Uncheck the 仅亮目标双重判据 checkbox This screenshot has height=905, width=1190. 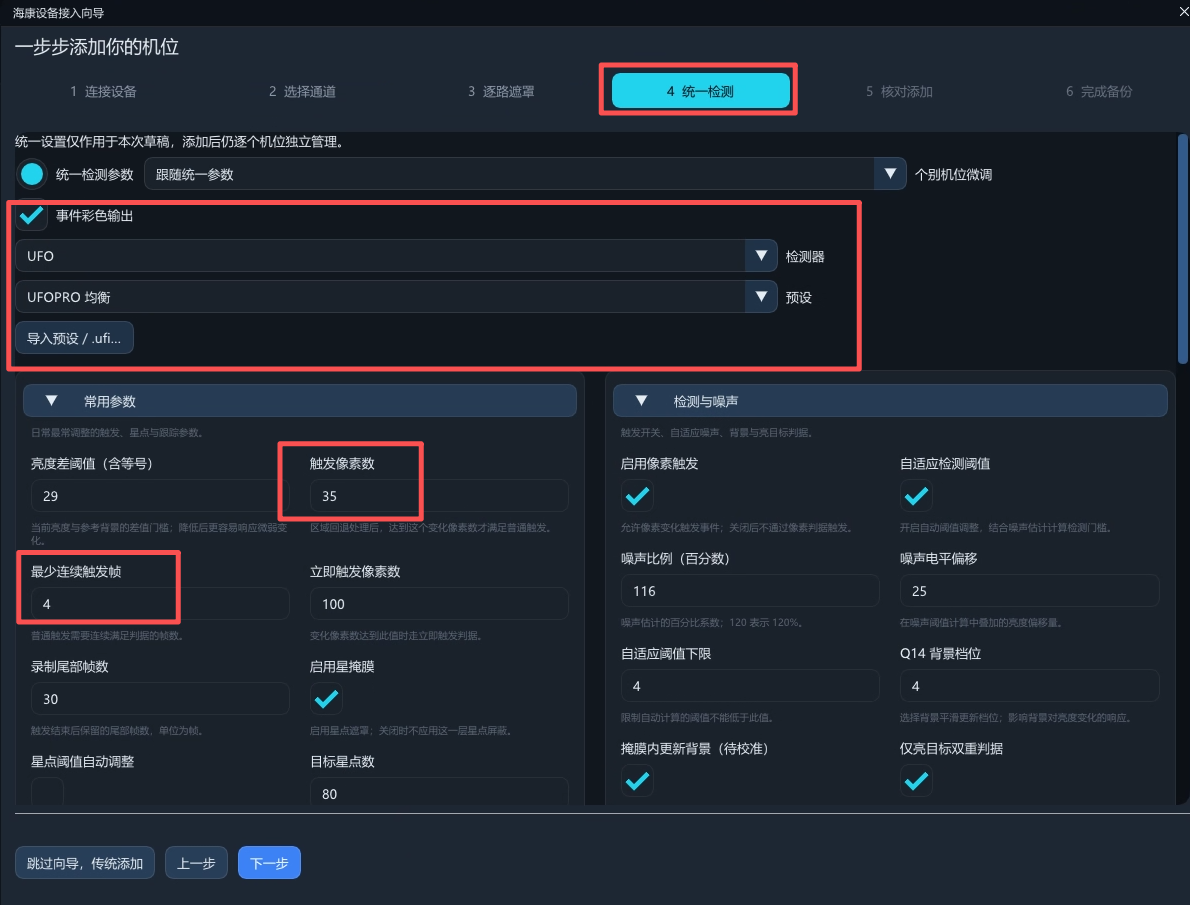(916, 780)
